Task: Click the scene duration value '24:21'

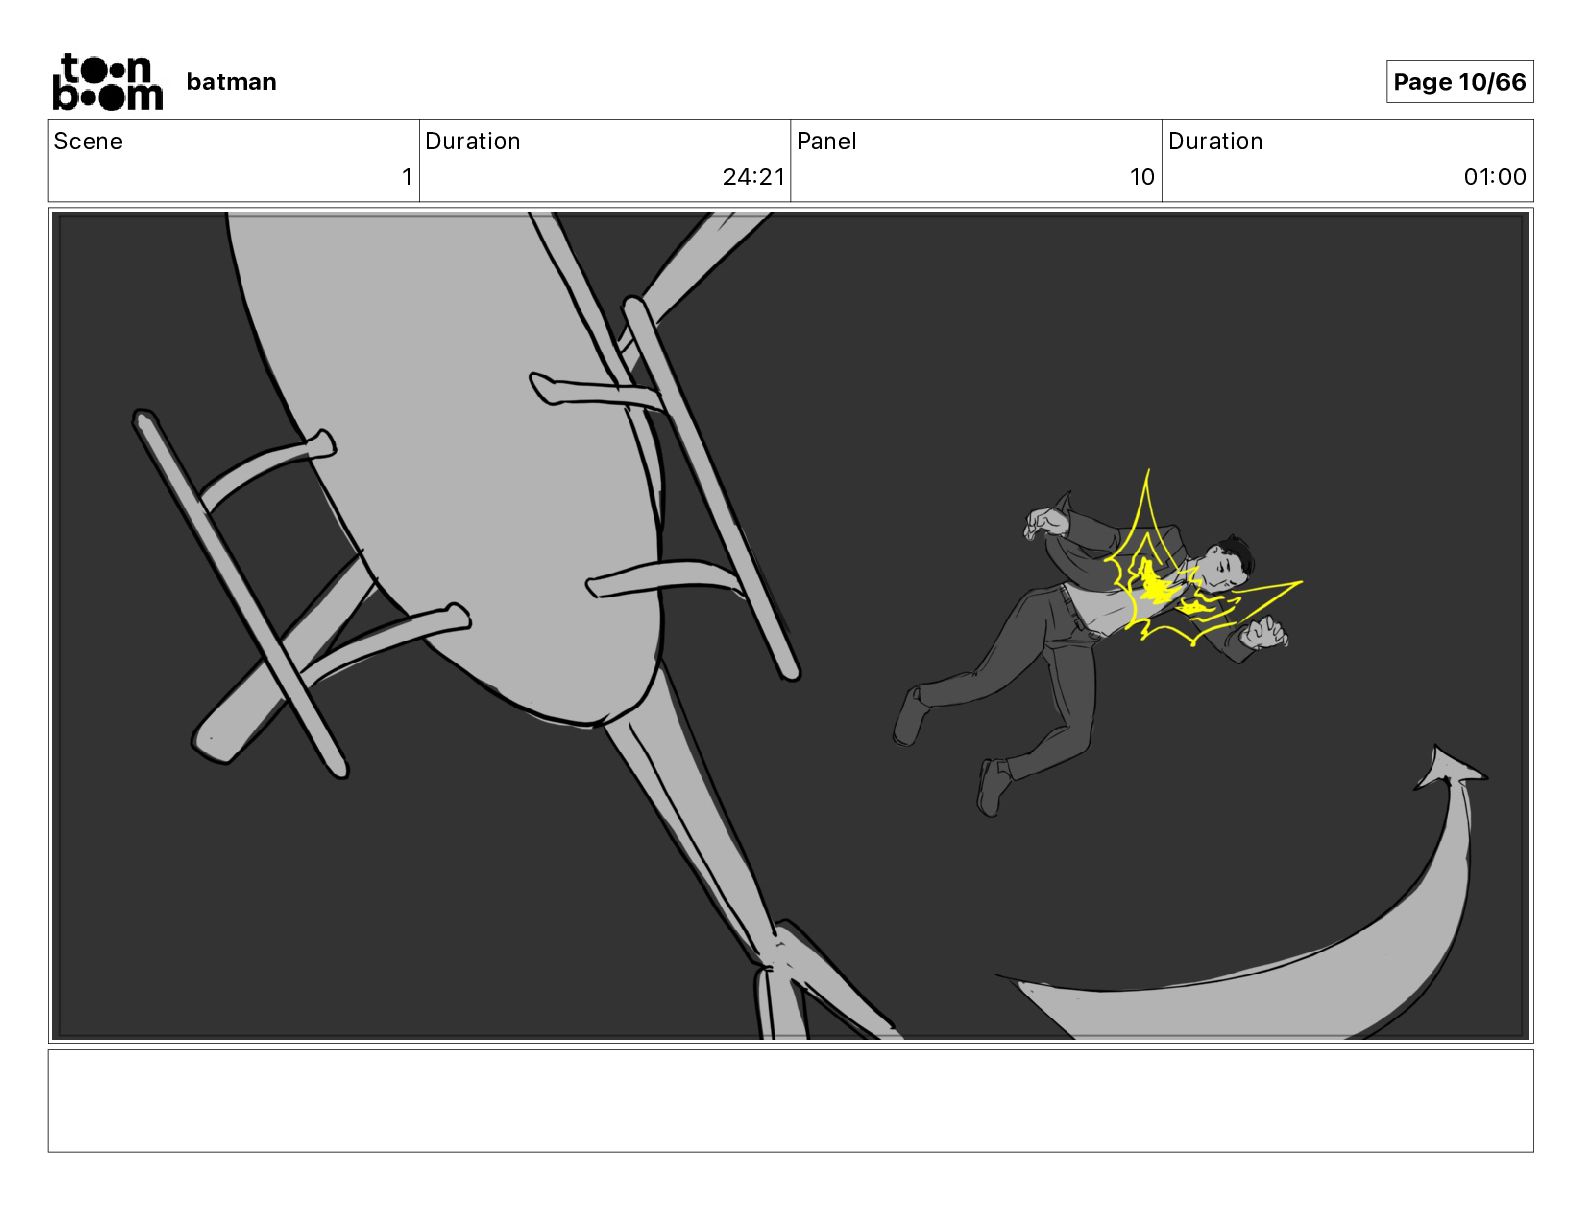Action: 754,177
